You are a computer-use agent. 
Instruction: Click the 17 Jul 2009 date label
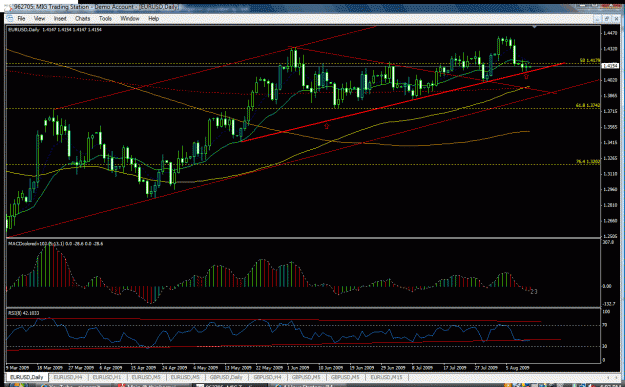[455, 367]
